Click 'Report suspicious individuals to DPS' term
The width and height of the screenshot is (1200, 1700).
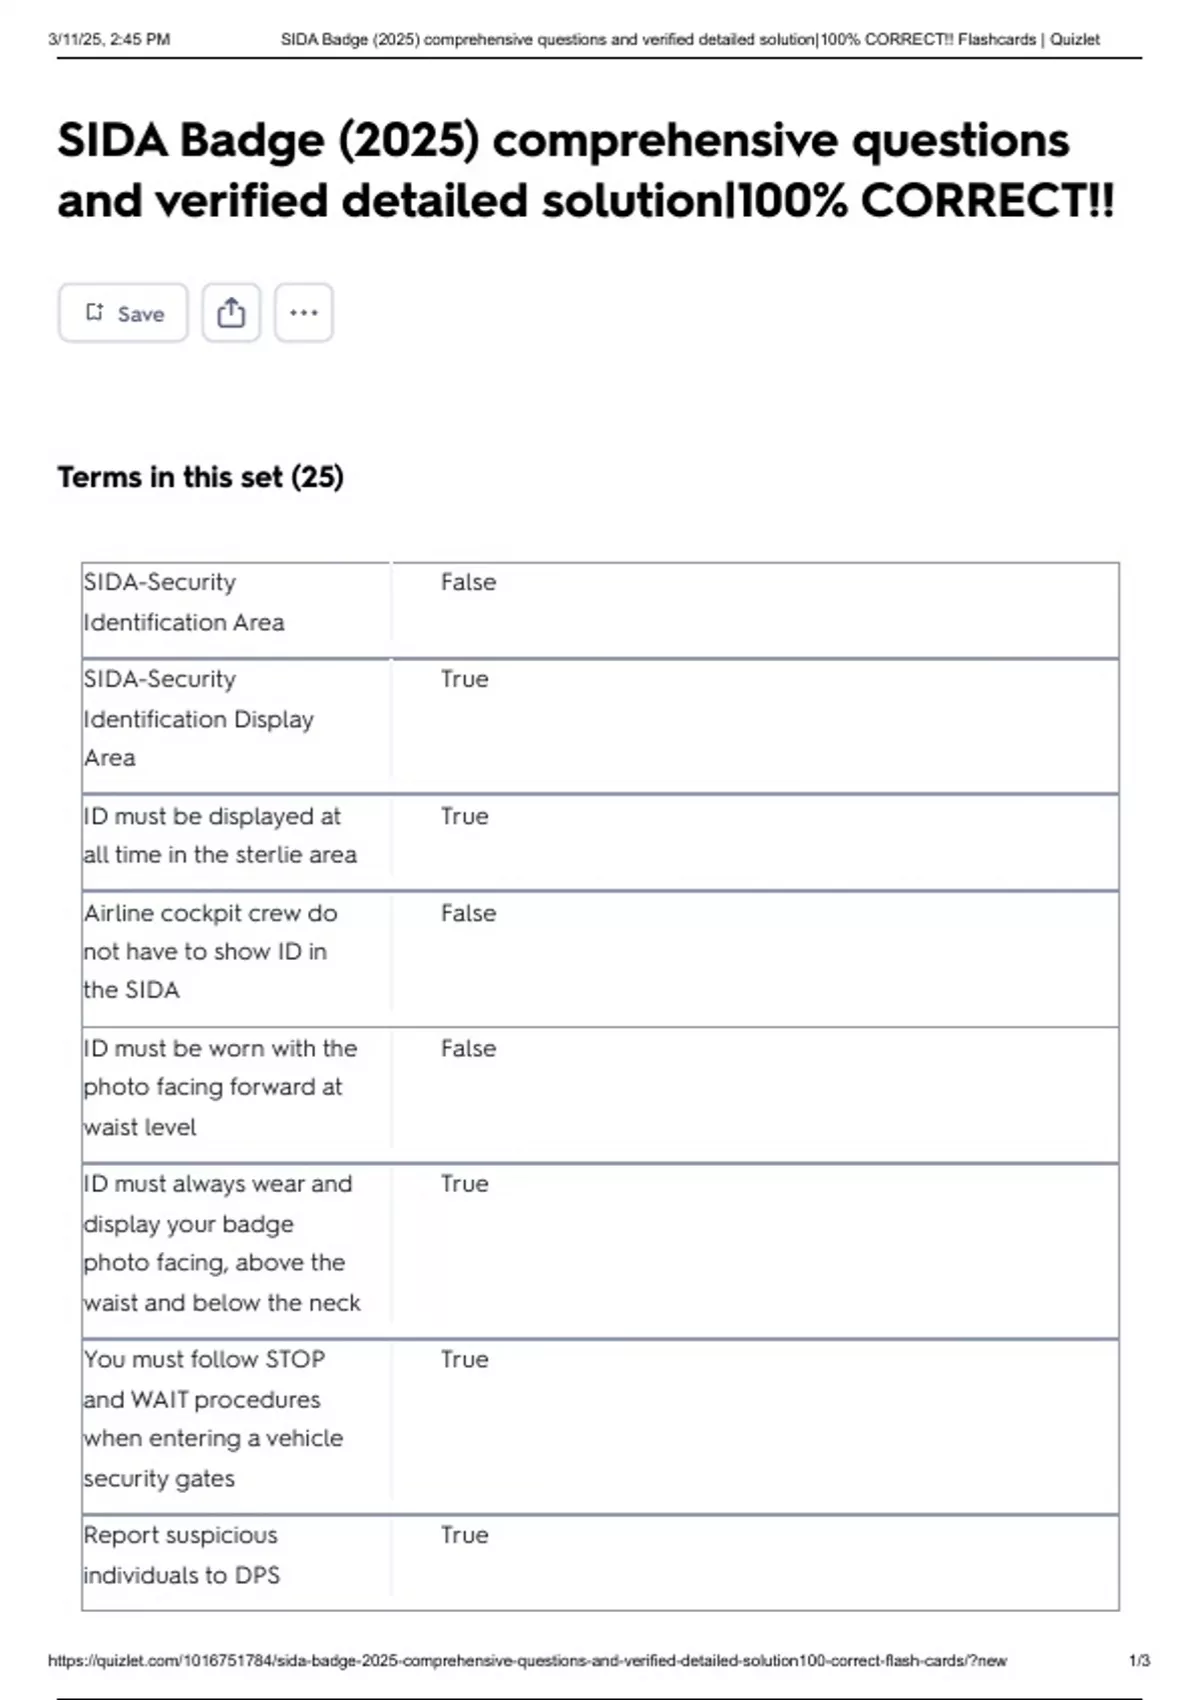coord(181,1555)
